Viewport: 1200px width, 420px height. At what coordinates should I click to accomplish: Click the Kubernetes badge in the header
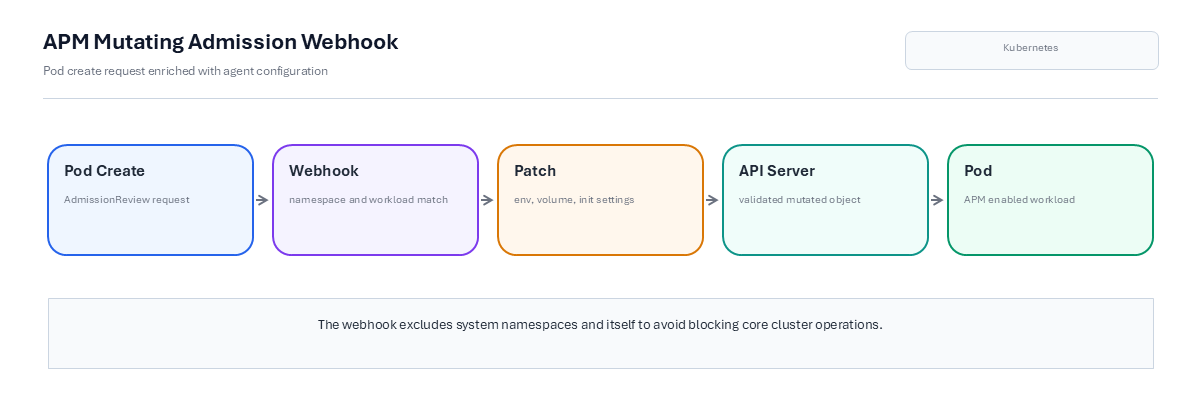[x=1032, y=50]
